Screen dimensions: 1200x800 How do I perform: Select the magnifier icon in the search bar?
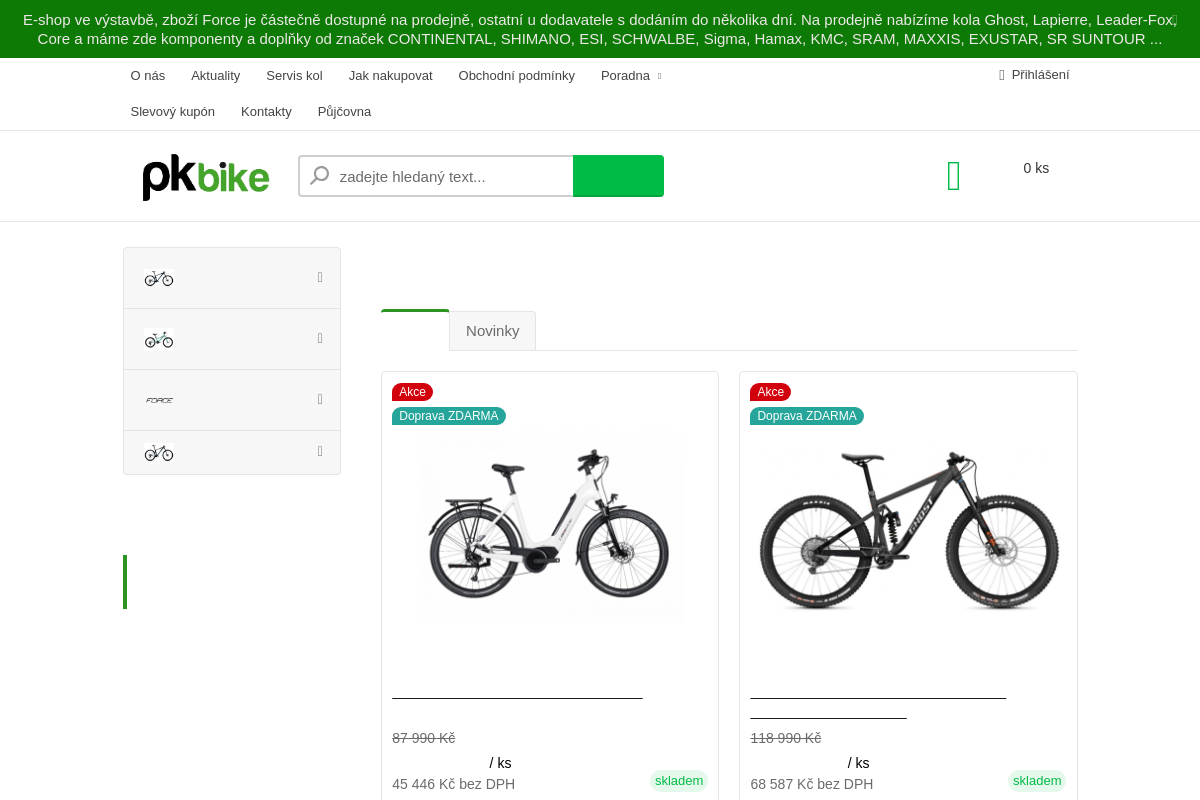click(318, 175)
